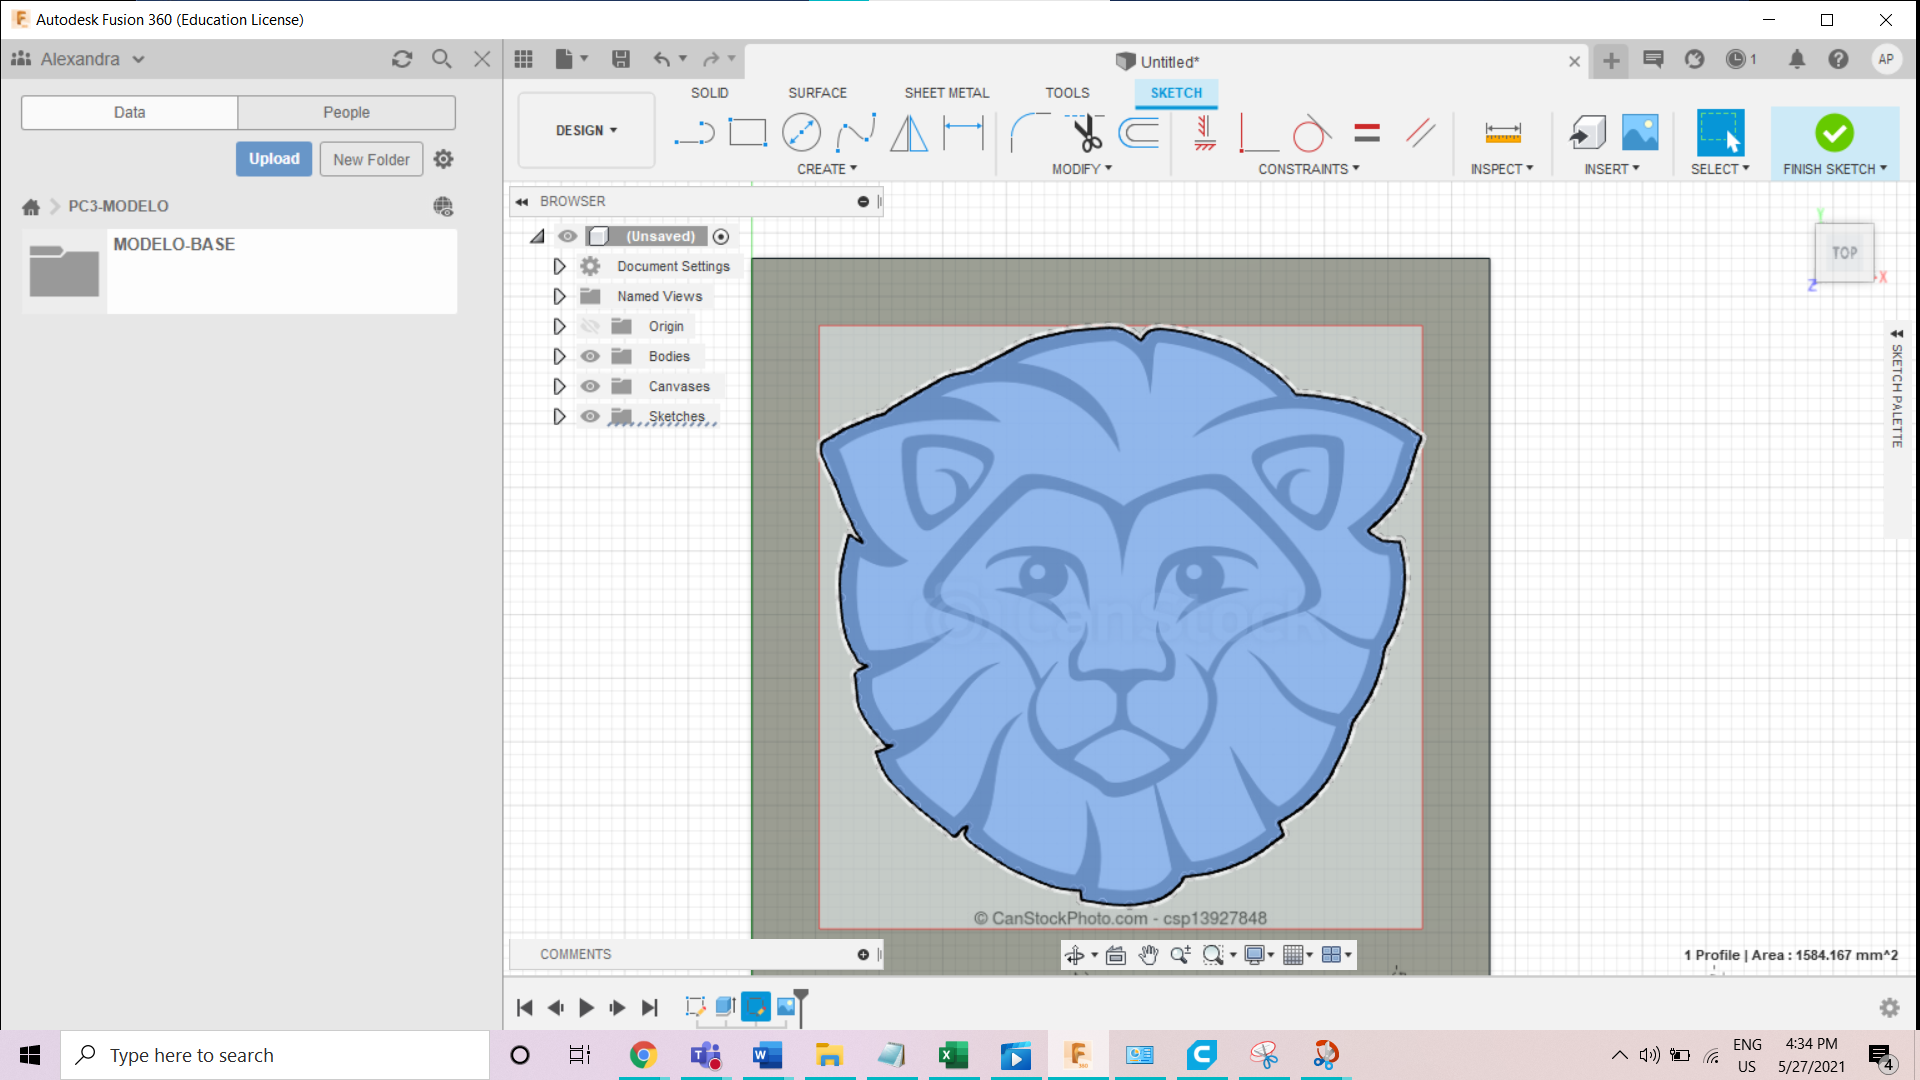Switch to the SURFACE tab

point(817,93)
